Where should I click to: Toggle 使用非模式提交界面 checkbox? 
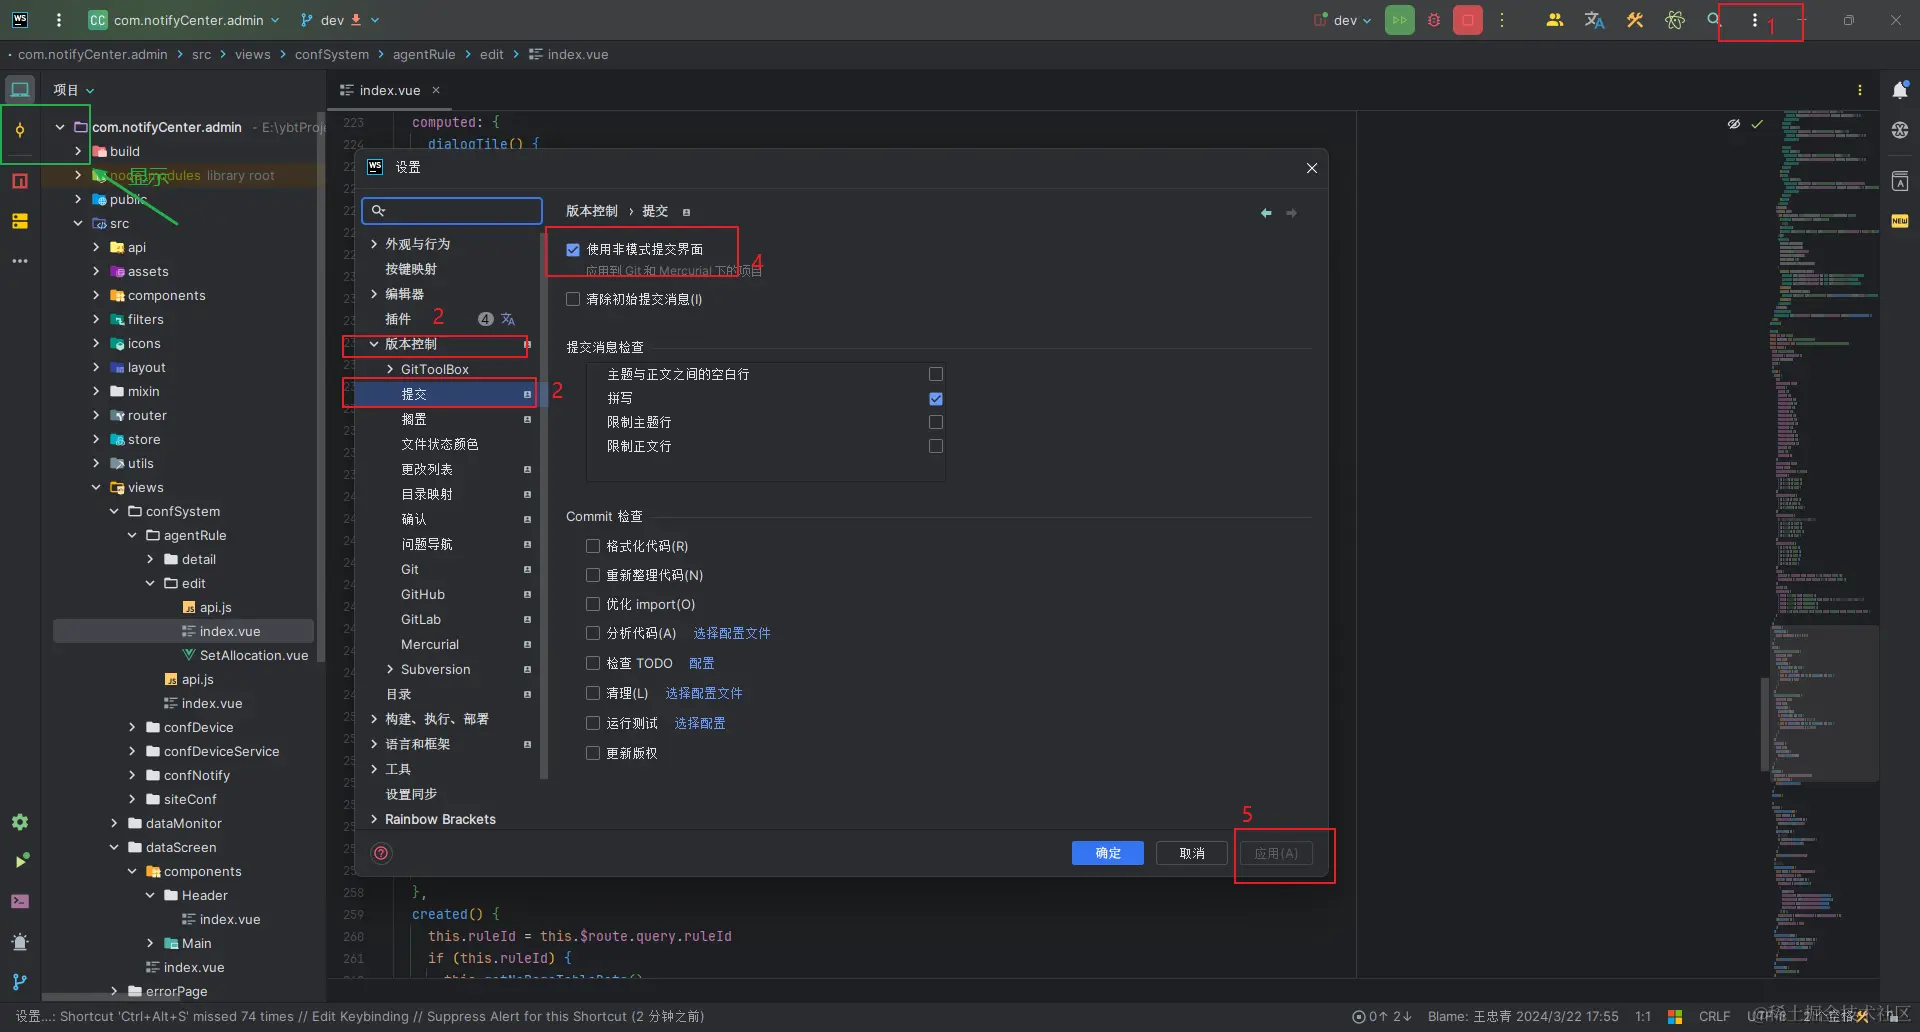tap(573, 250)
